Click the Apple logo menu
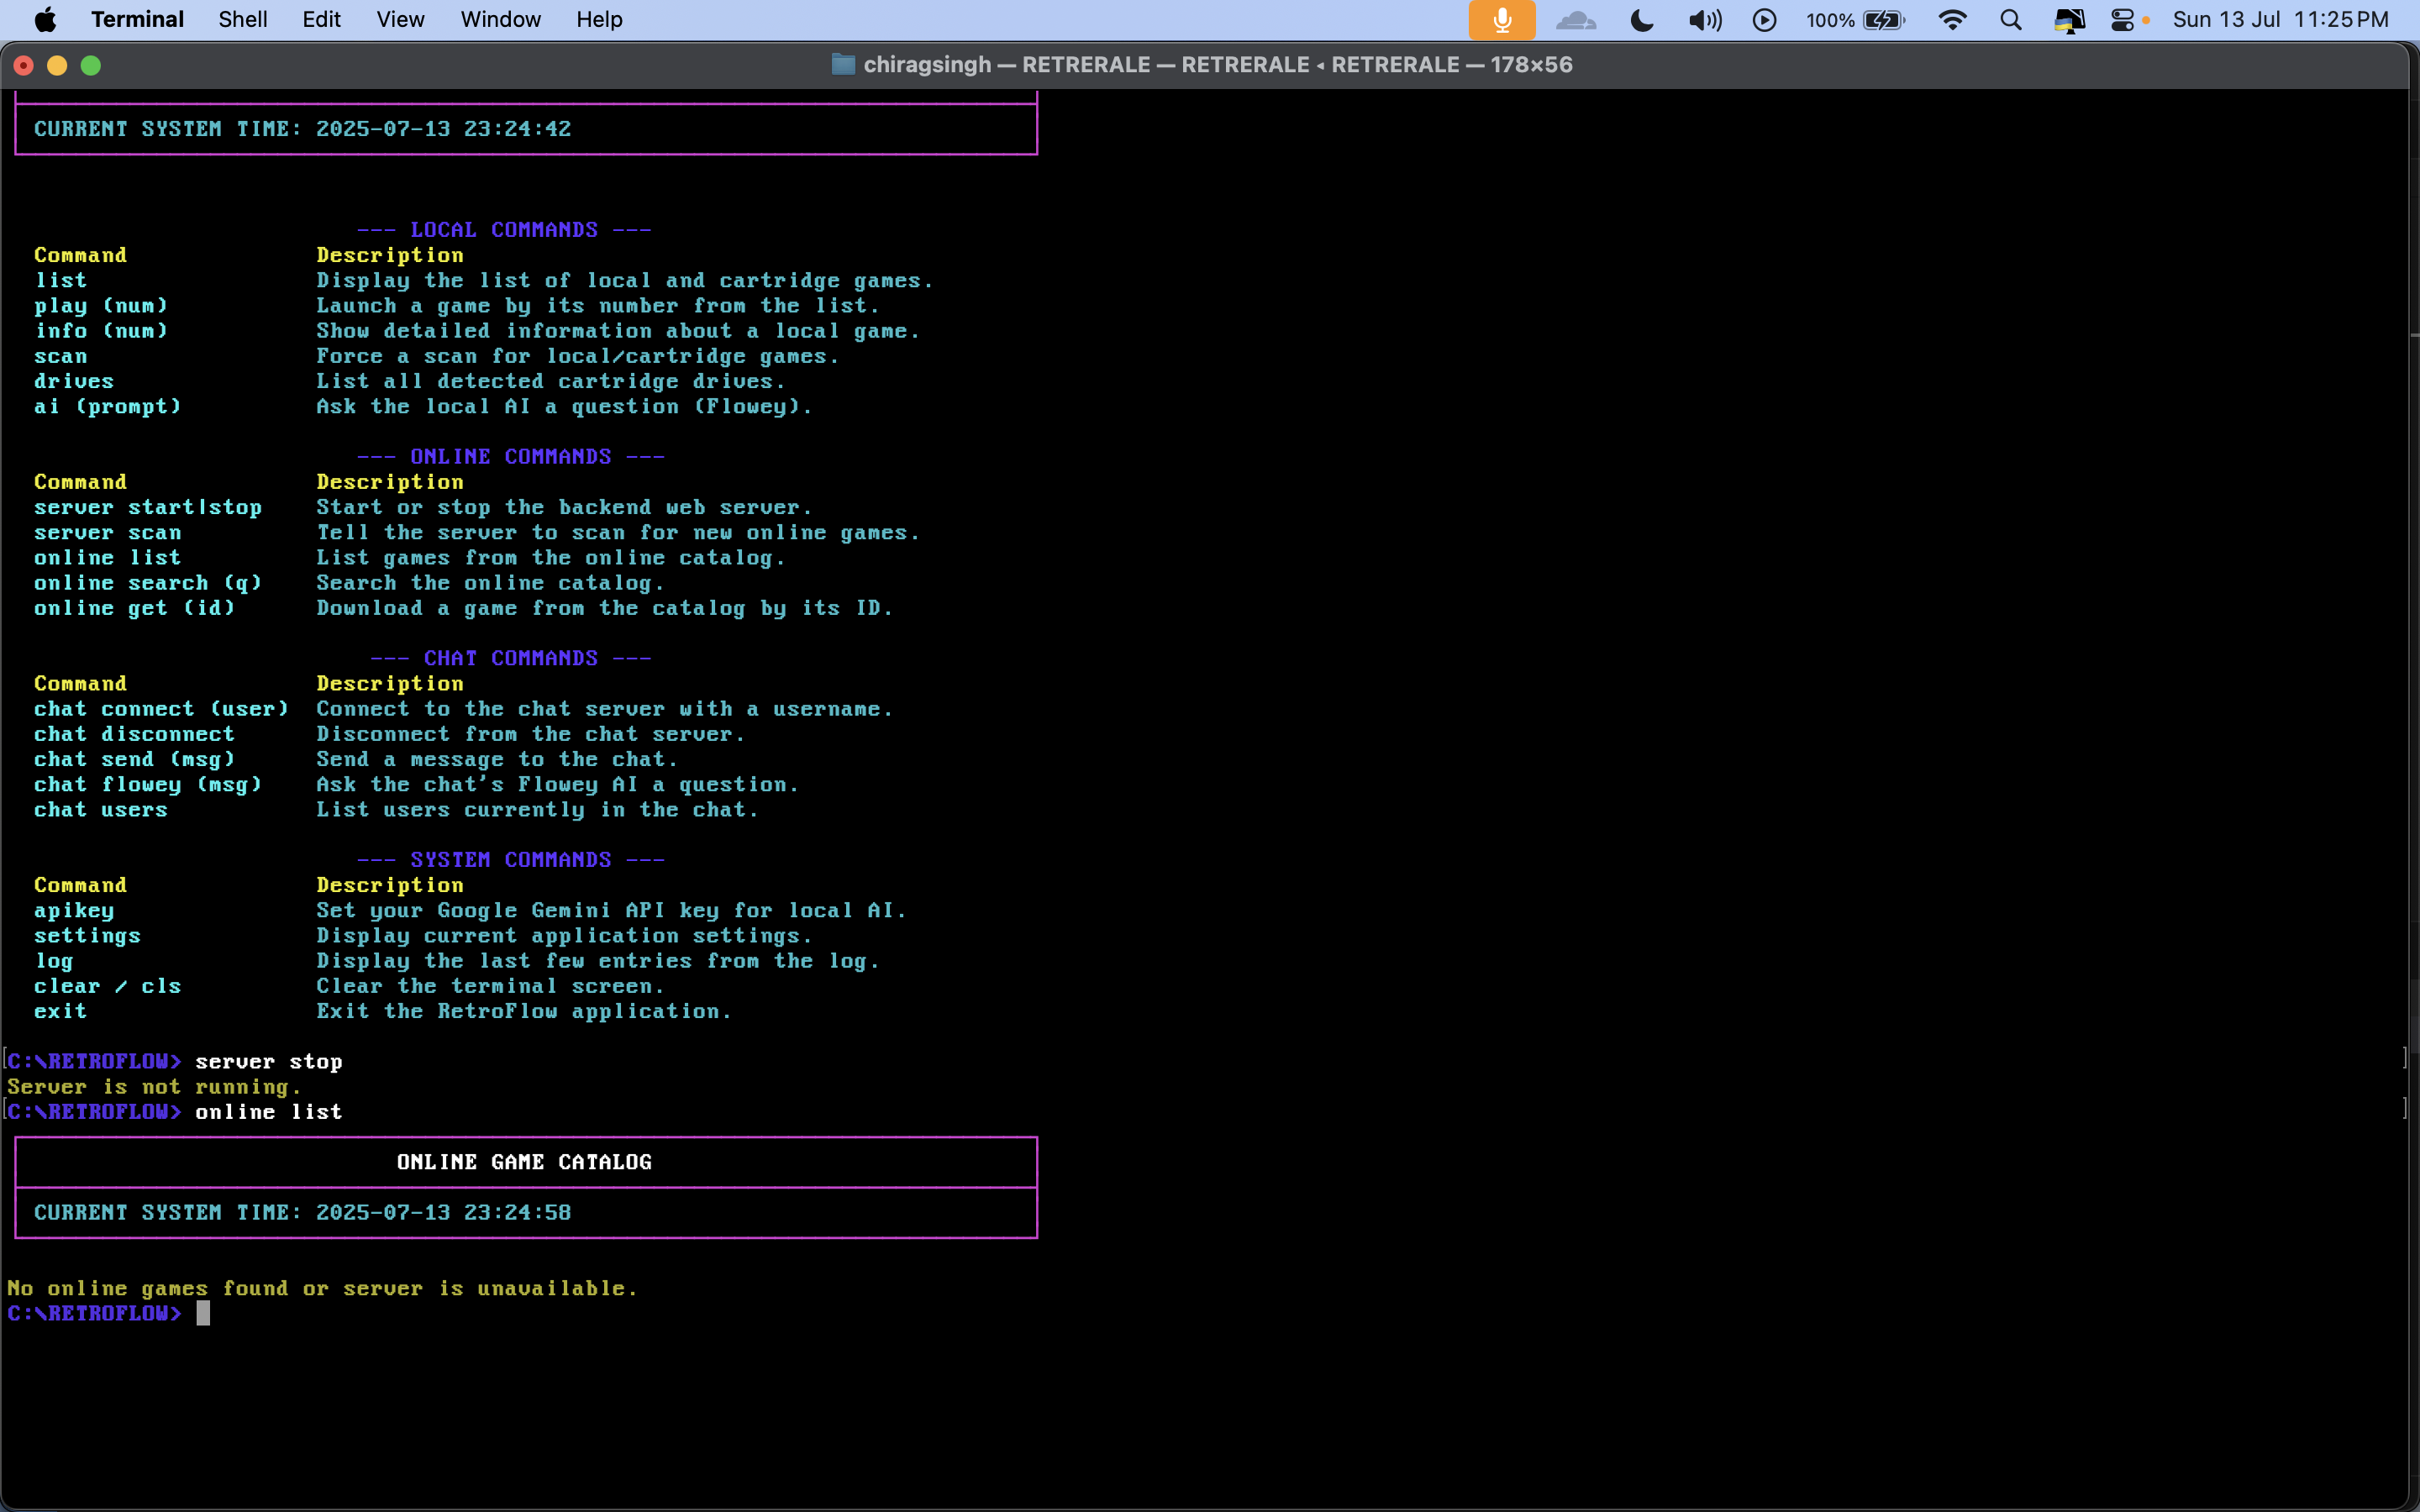The width and height of the screenshot is (2420, 1512). pos(45,20)
